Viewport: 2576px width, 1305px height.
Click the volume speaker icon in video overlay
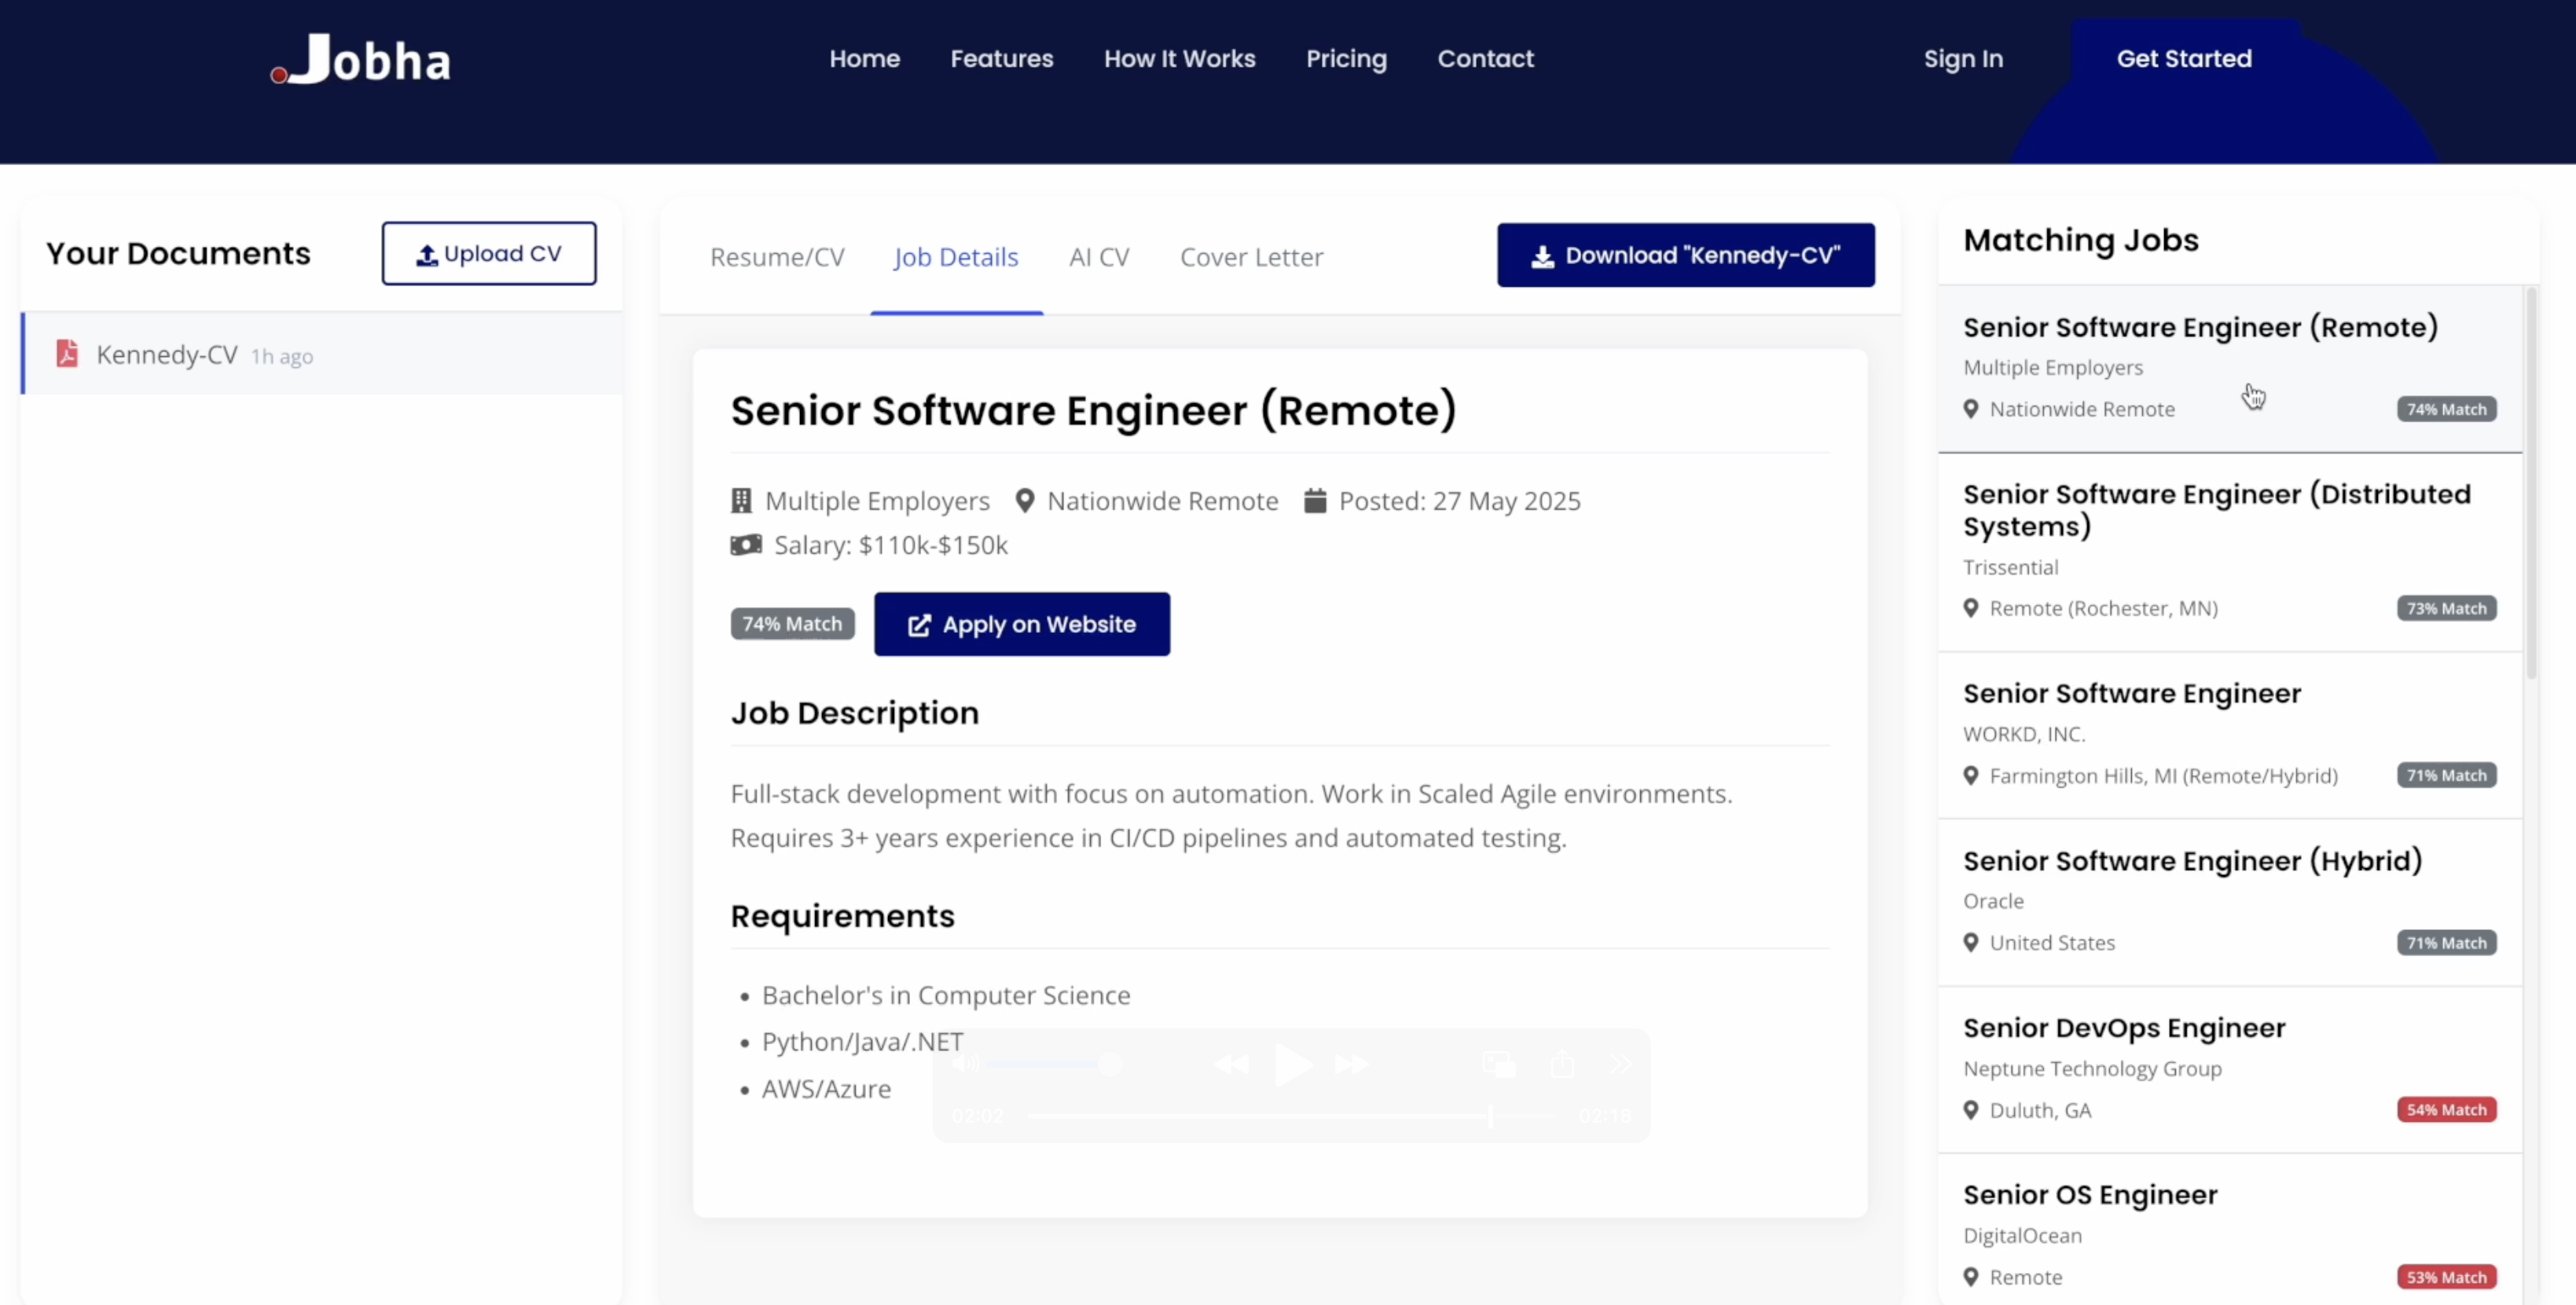click(x=965, y=1064)
